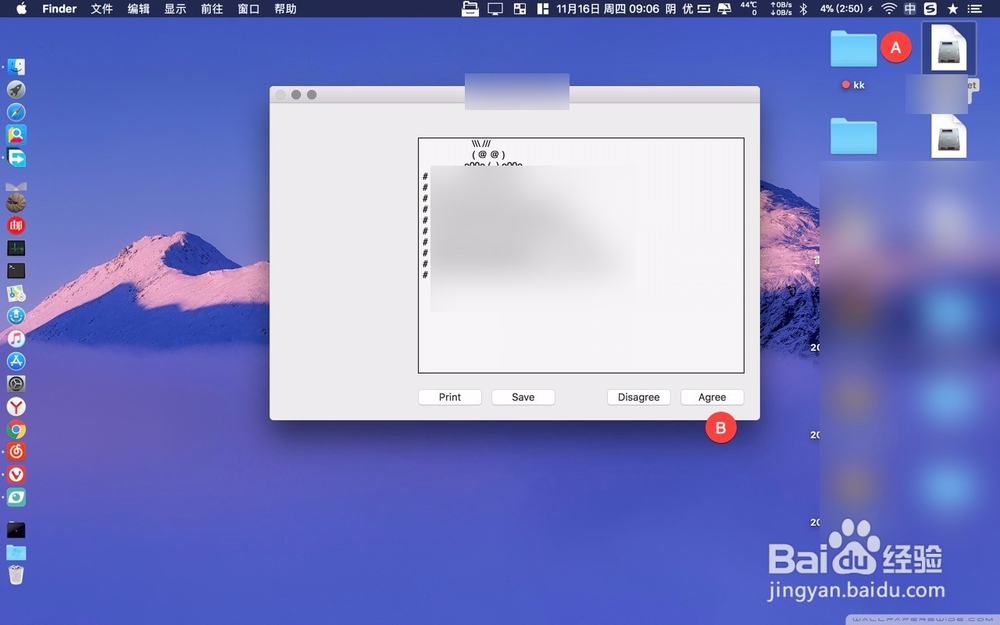Open the Trash at the Dock bottom
This screenshot has height=625, width=1000.
tap(16, 572)
